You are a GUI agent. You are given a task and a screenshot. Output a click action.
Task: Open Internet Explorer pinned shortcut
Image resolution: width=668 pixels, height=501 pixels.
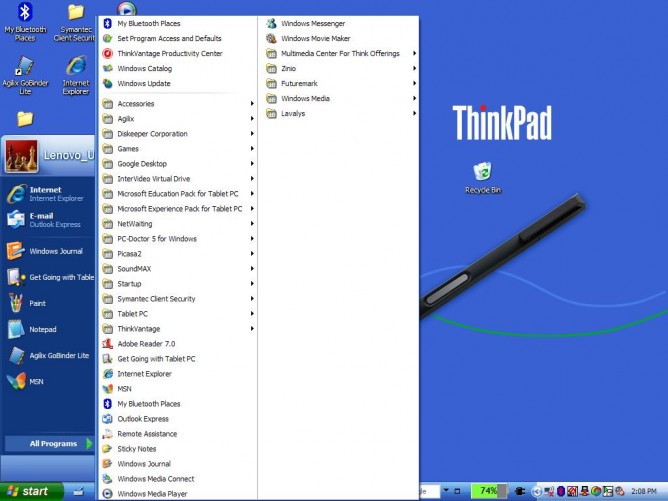(x=45, y=193)
